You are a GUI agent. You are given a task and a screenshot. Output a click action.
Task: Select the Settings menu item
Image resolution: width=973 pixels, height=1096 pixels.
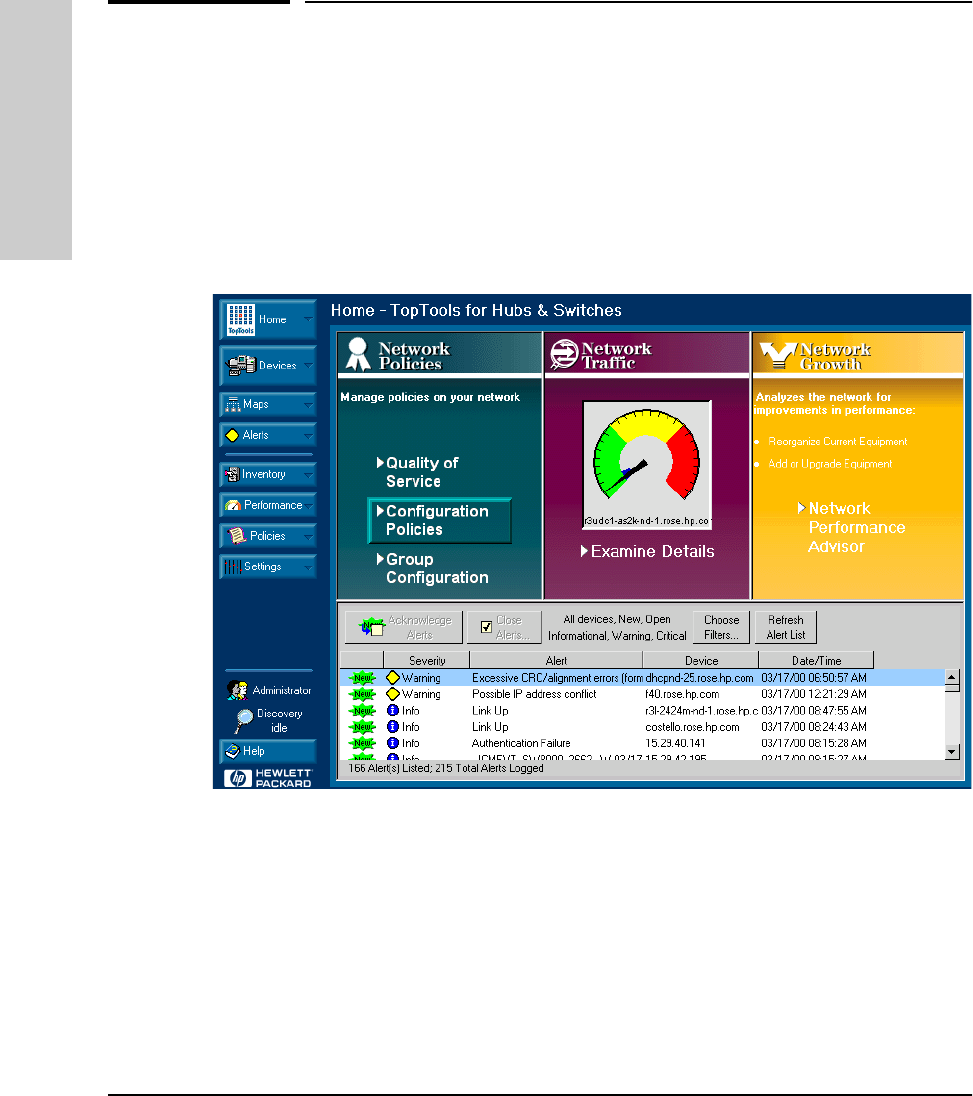[x=262, y=567]
